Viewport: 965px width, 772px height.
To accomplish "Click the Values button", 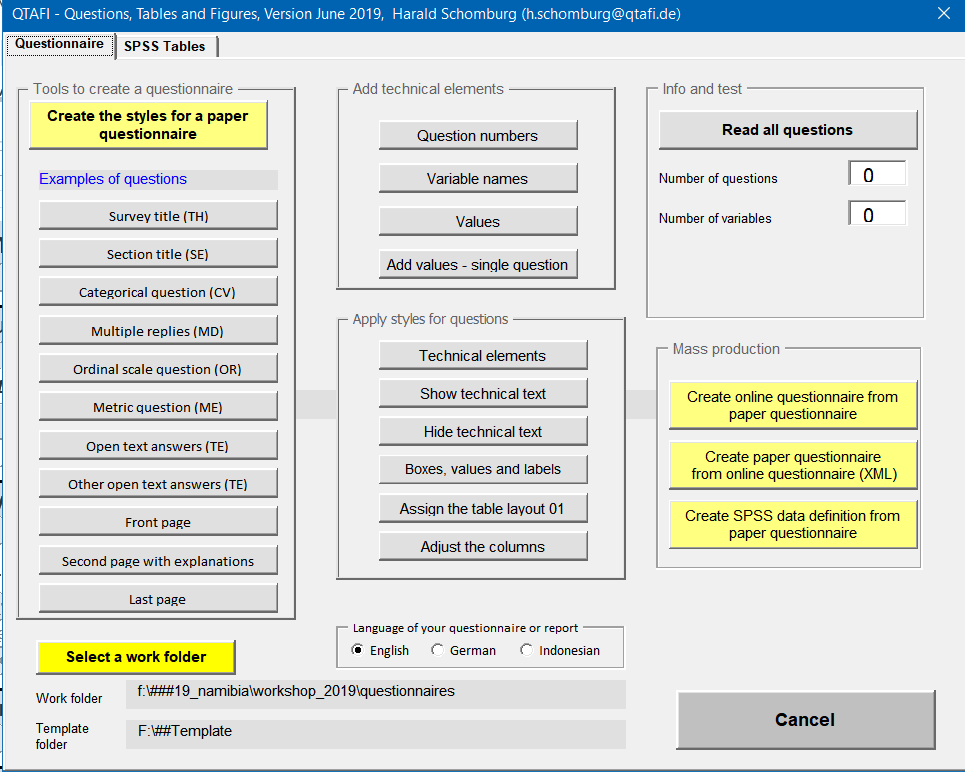I will click(x=478, y=222).
